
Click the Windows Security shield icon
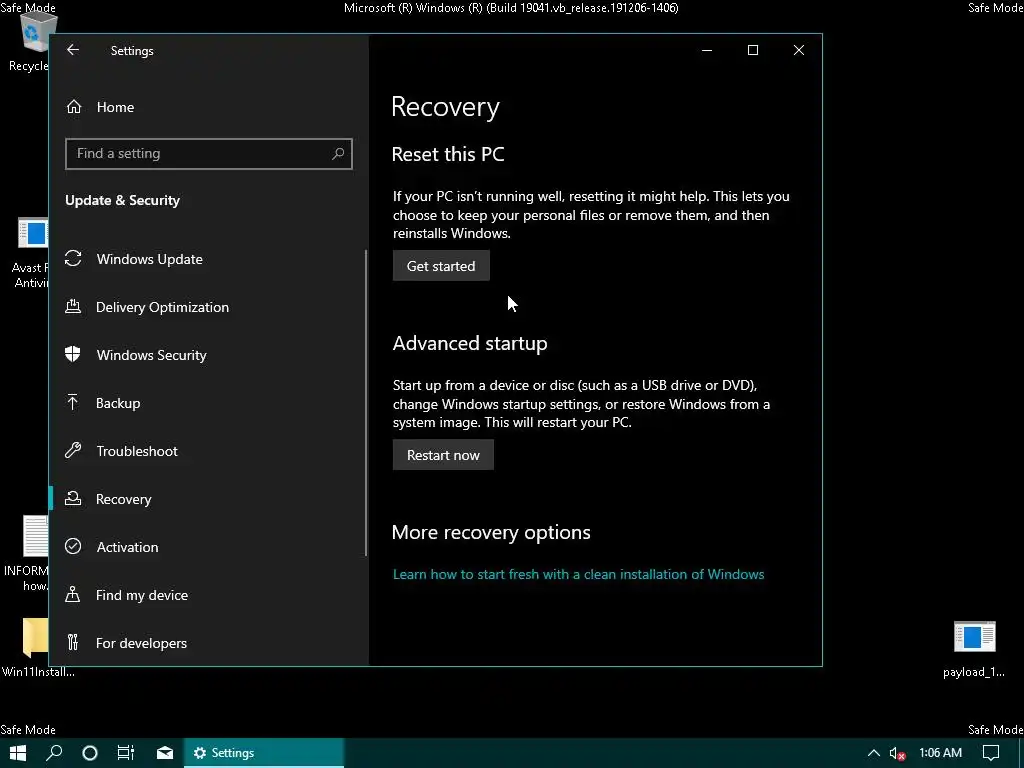coord(73,354)
